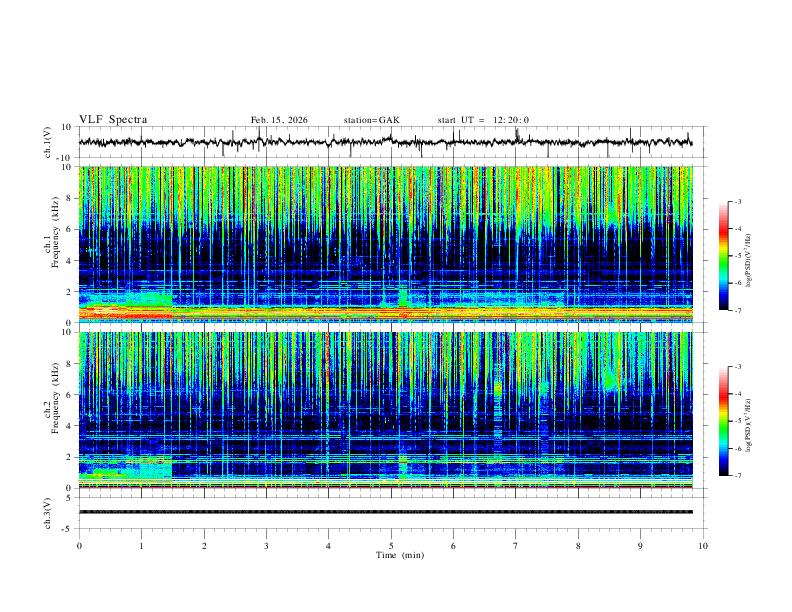Click the "ch.3(V)" axis label
The image size is (792, 612).
[48, 513]
